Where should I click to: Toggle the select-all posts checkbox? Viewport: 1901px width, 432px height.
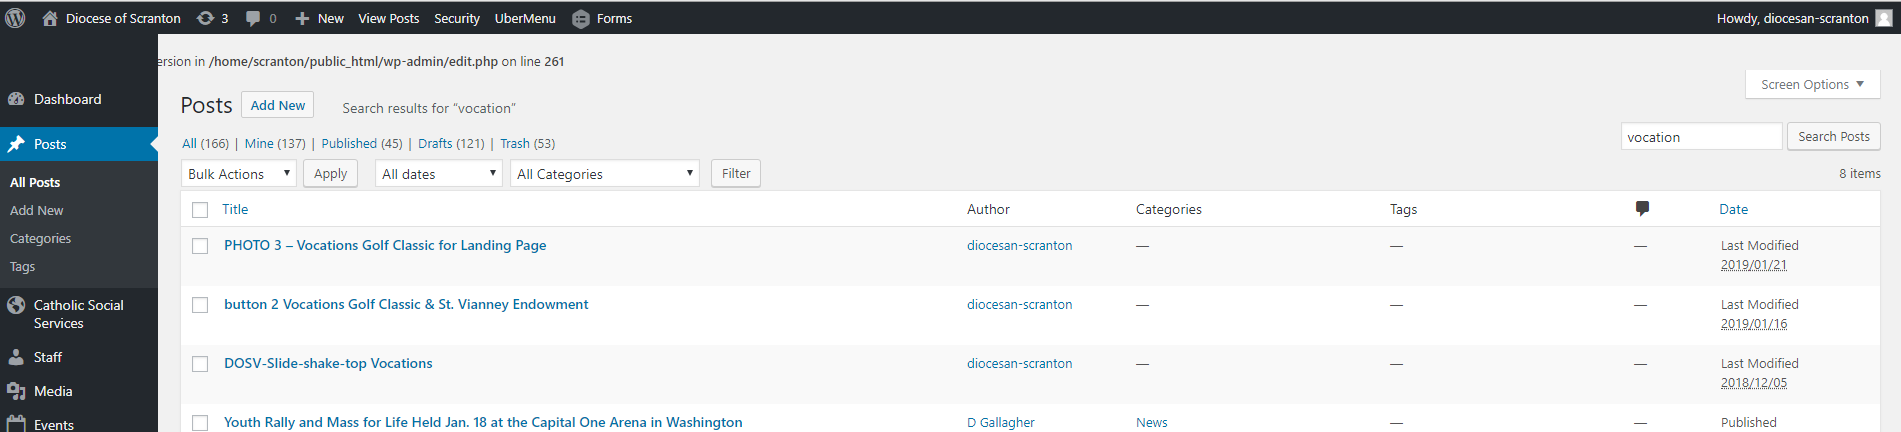pos(200,210)
